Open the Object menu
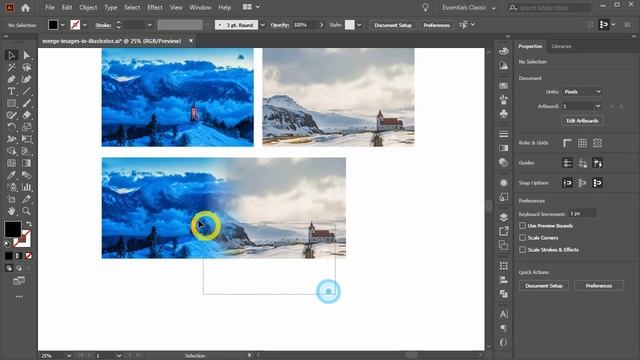Image resolution: width=640 pixels, height=360 pixels. point(88,7)
